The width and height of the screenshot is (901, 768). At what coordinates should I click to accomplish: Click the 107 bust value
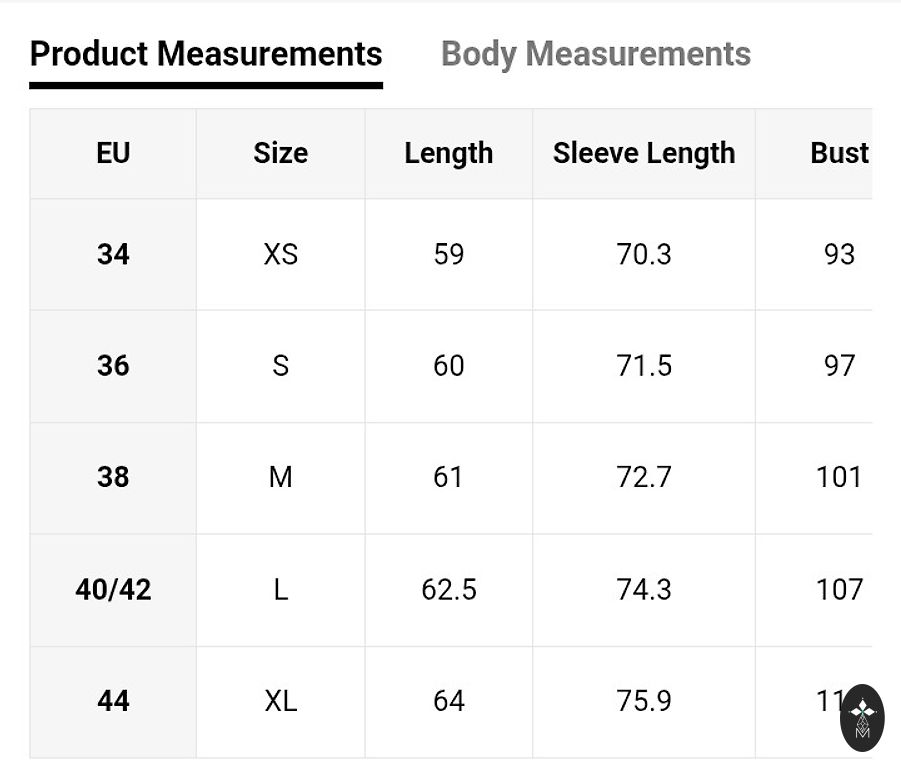click(x=838, y=590)
